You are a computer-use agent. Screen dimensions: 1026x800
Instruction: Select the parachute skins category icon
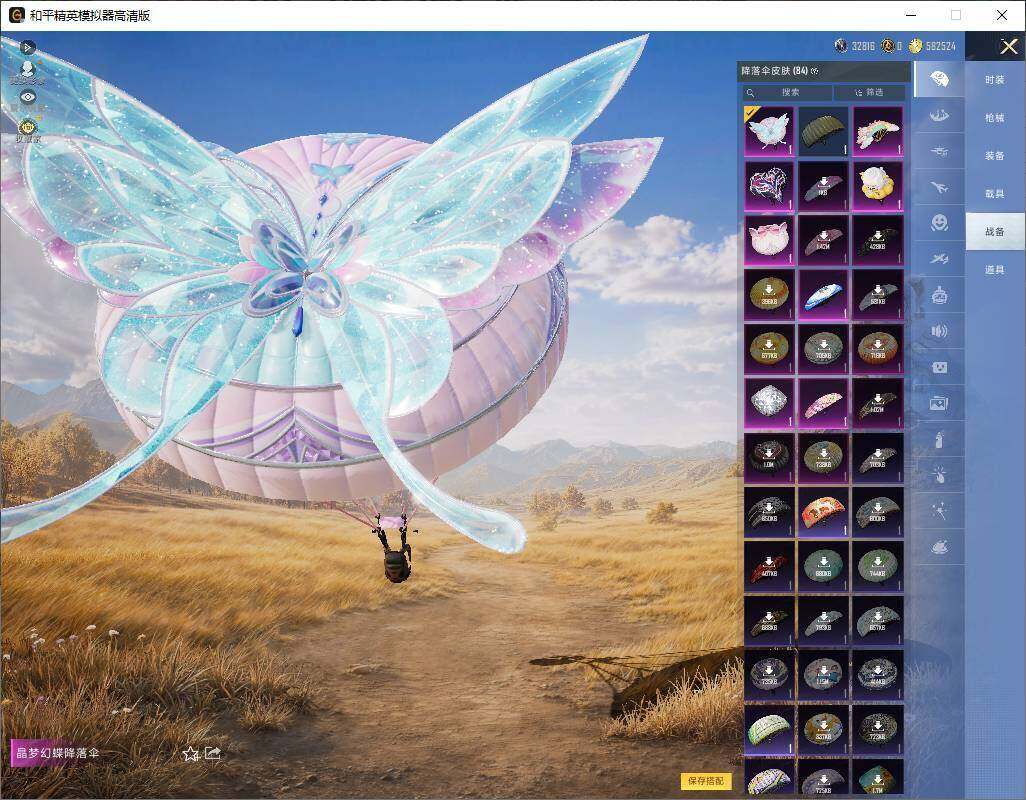click(x=939, y=80)
